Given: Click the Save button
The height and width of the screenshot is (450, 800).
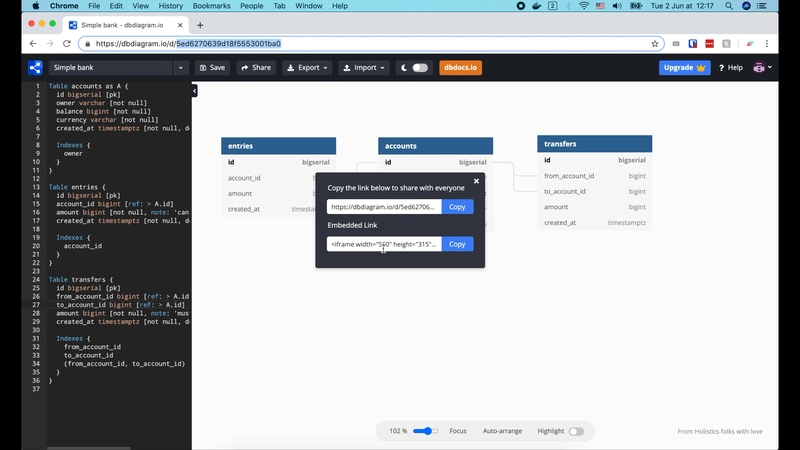Looking at the screenshot, I should pos(212,67).
